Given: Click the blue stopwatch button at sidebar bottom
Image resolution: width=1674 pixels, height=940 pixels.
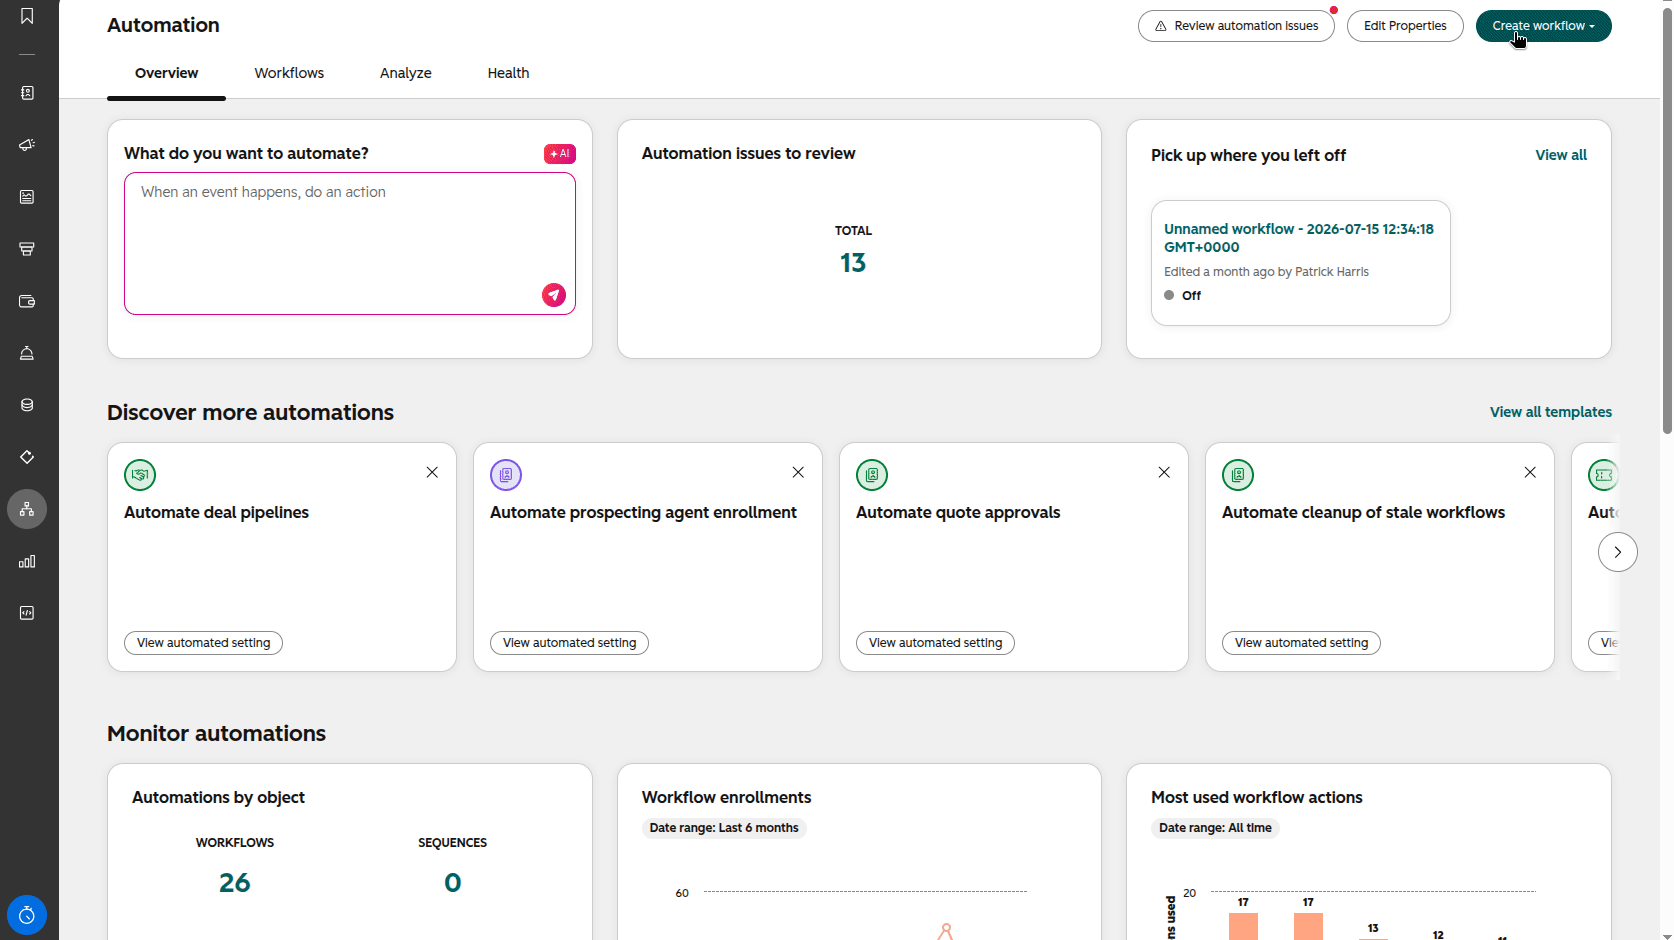Looking at the screenshot, I should coord(27,915).
